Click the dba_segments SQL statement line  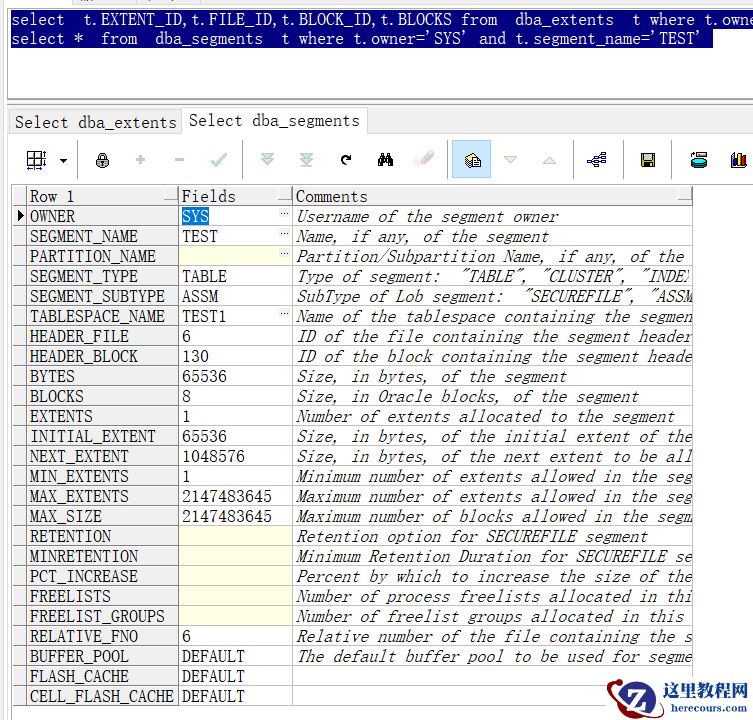click(355, 38)
